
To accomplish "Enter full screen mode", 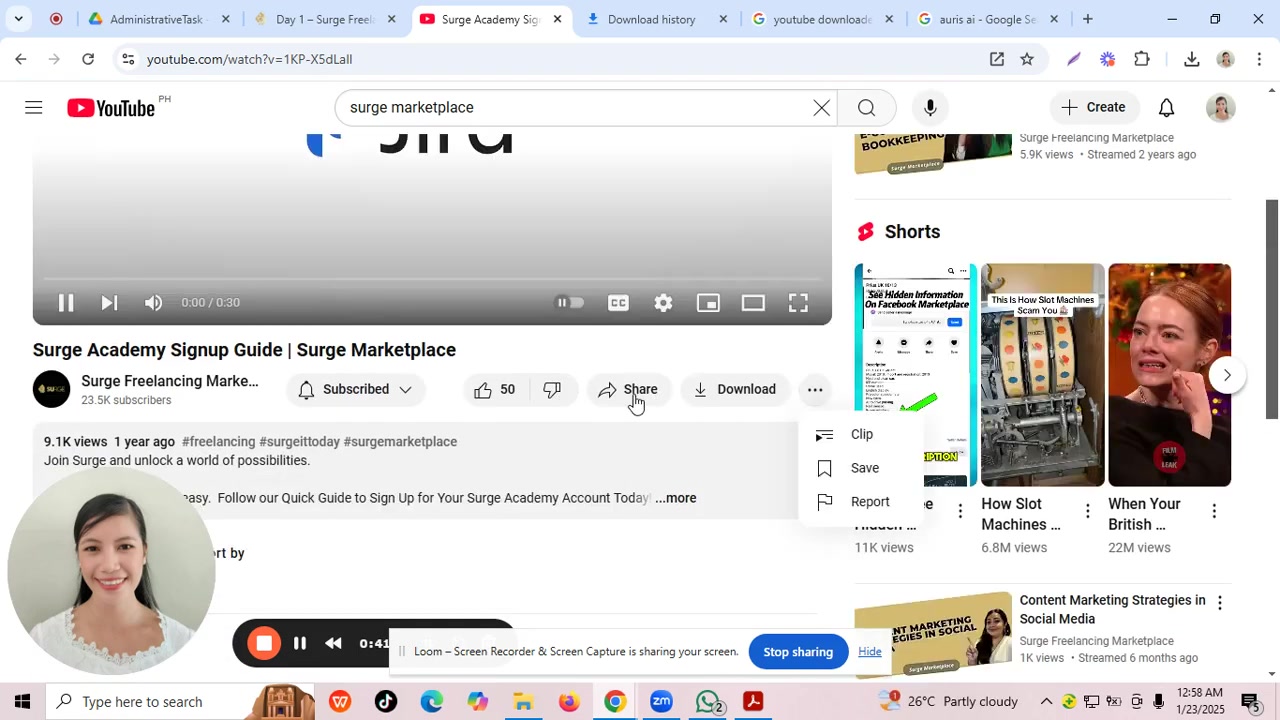I will (798, 303).
